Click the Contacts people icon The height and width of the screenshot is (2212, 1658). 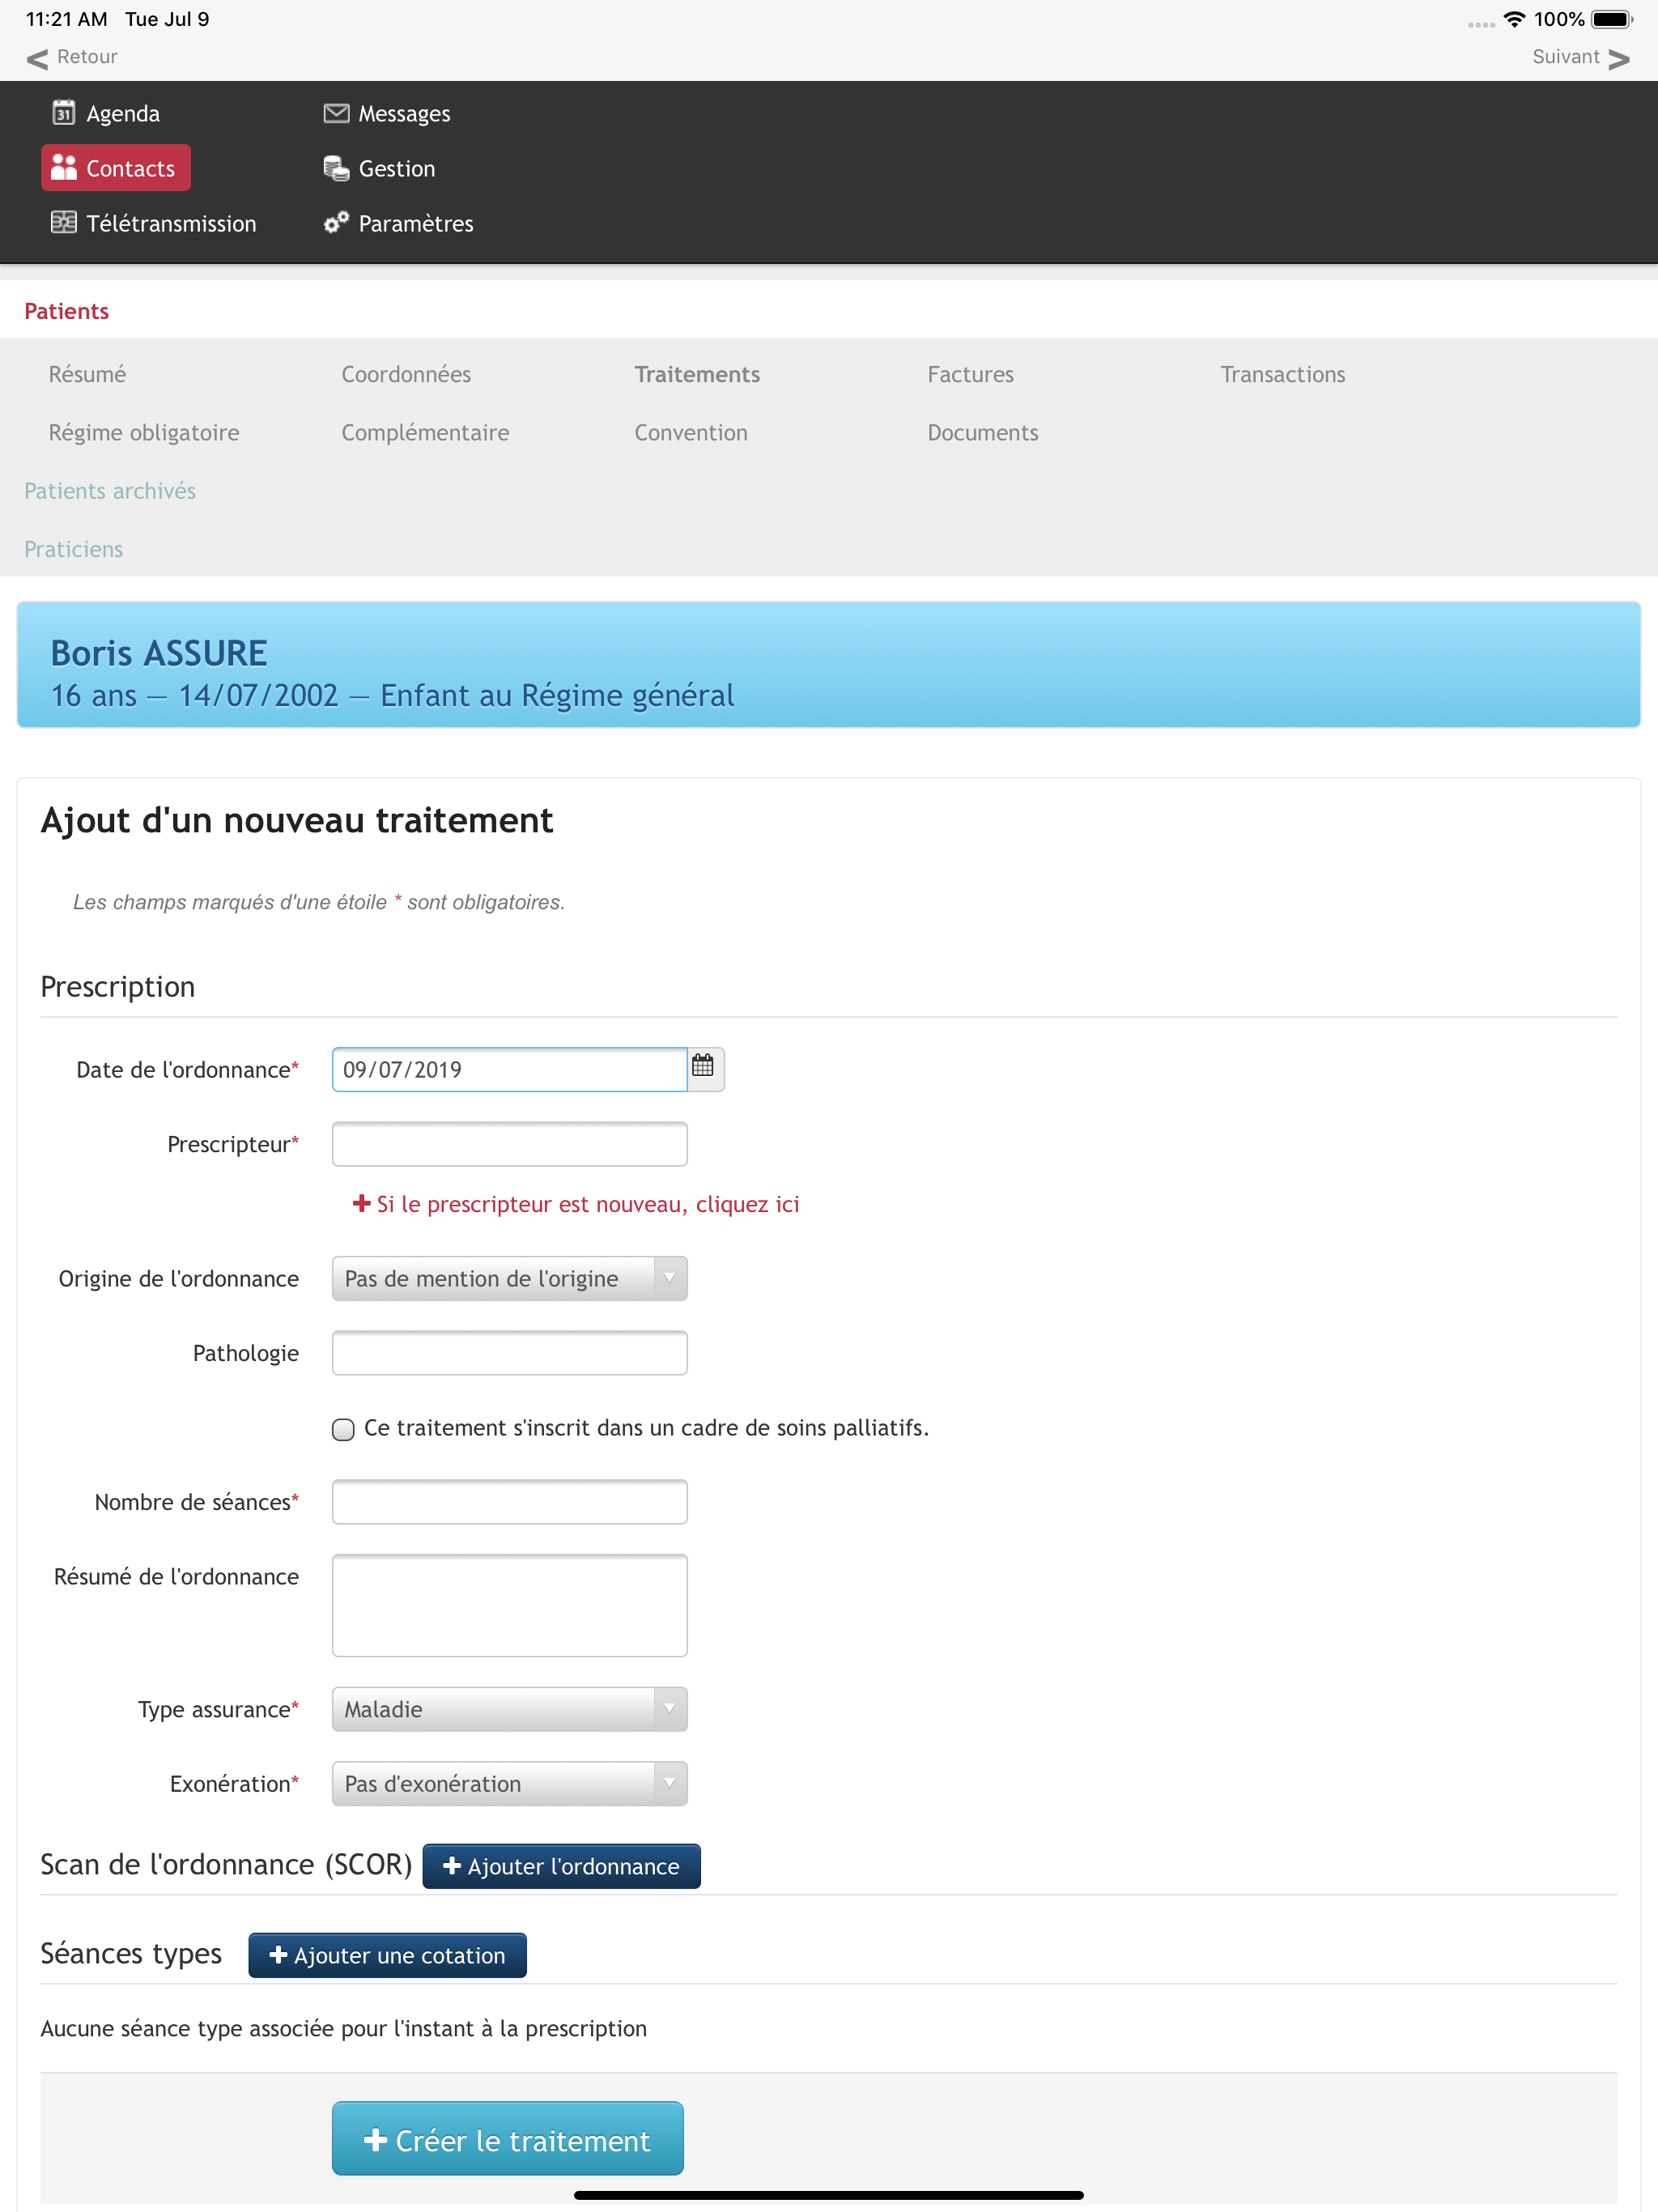(x=63, y=167)
